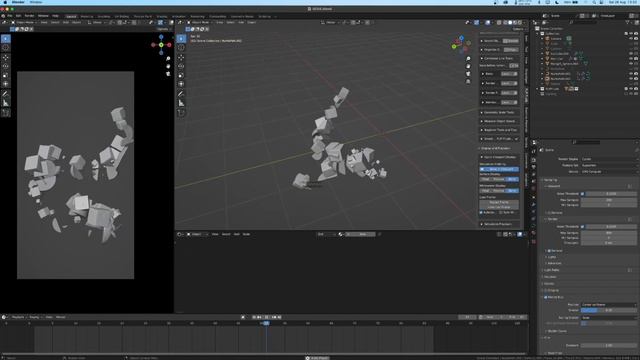
Task: Click the Film Exposure value field
Action: pos(609,345)
